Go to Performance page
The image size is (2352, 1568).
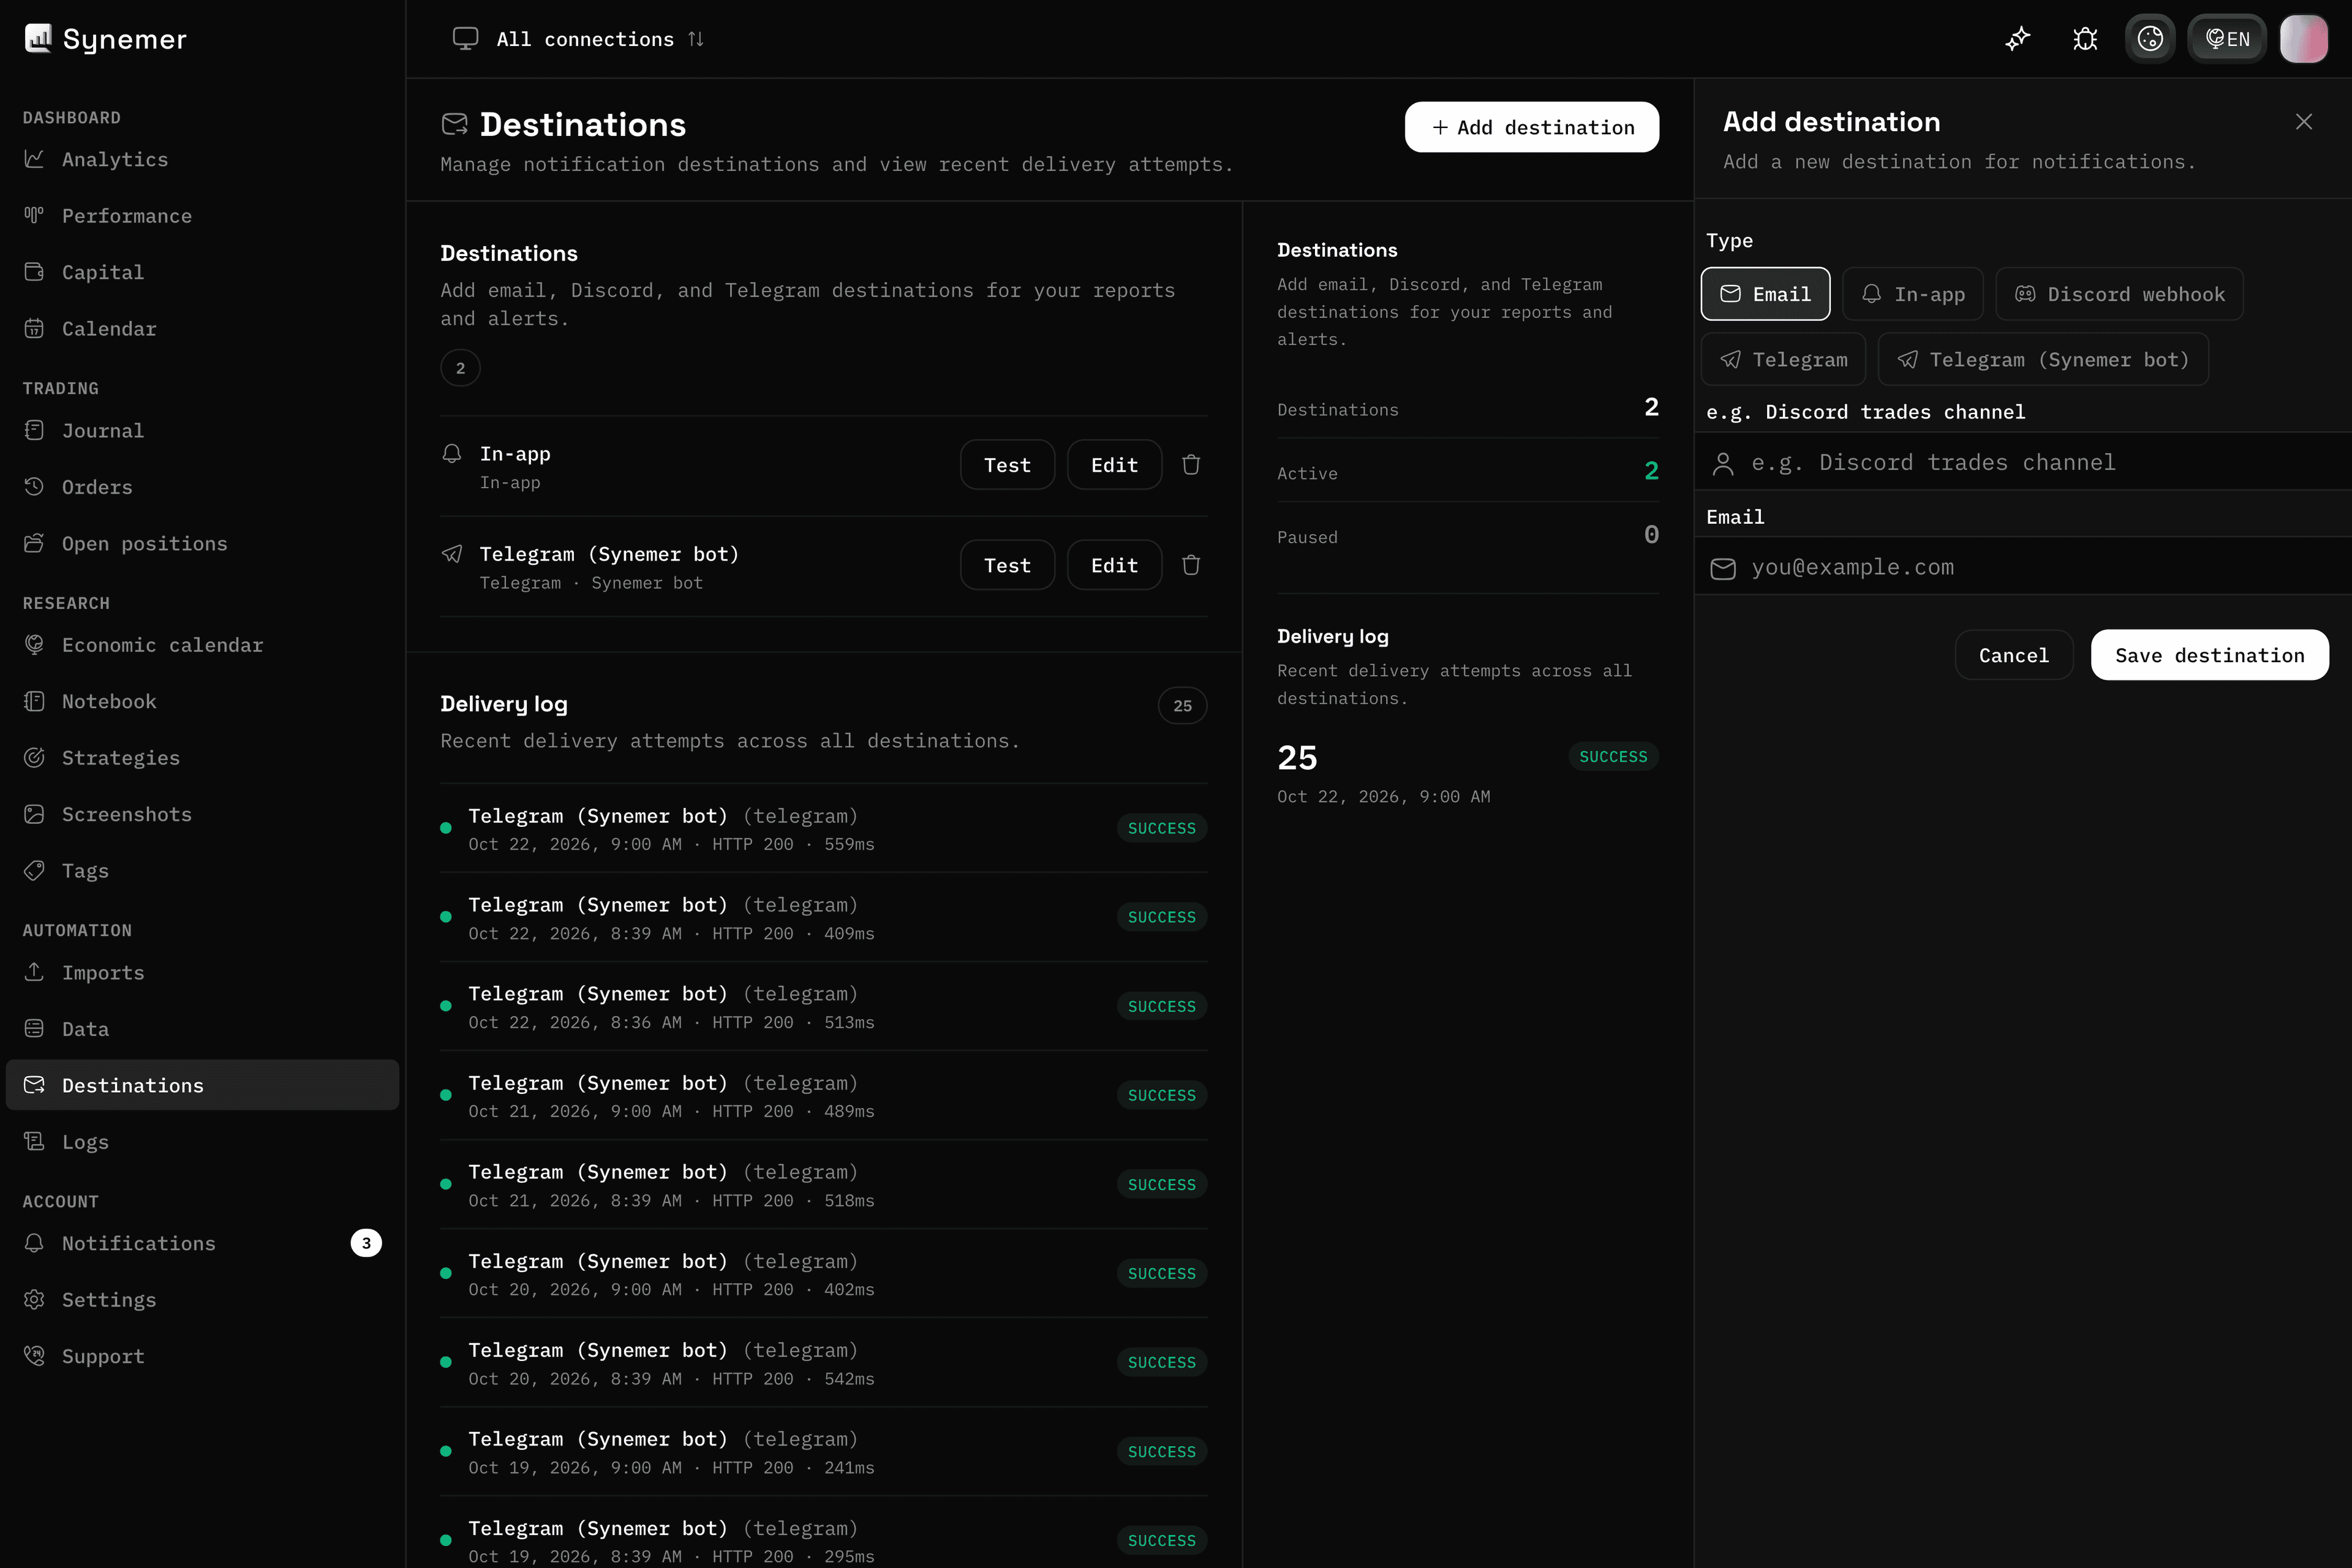[x=202, y=216]
